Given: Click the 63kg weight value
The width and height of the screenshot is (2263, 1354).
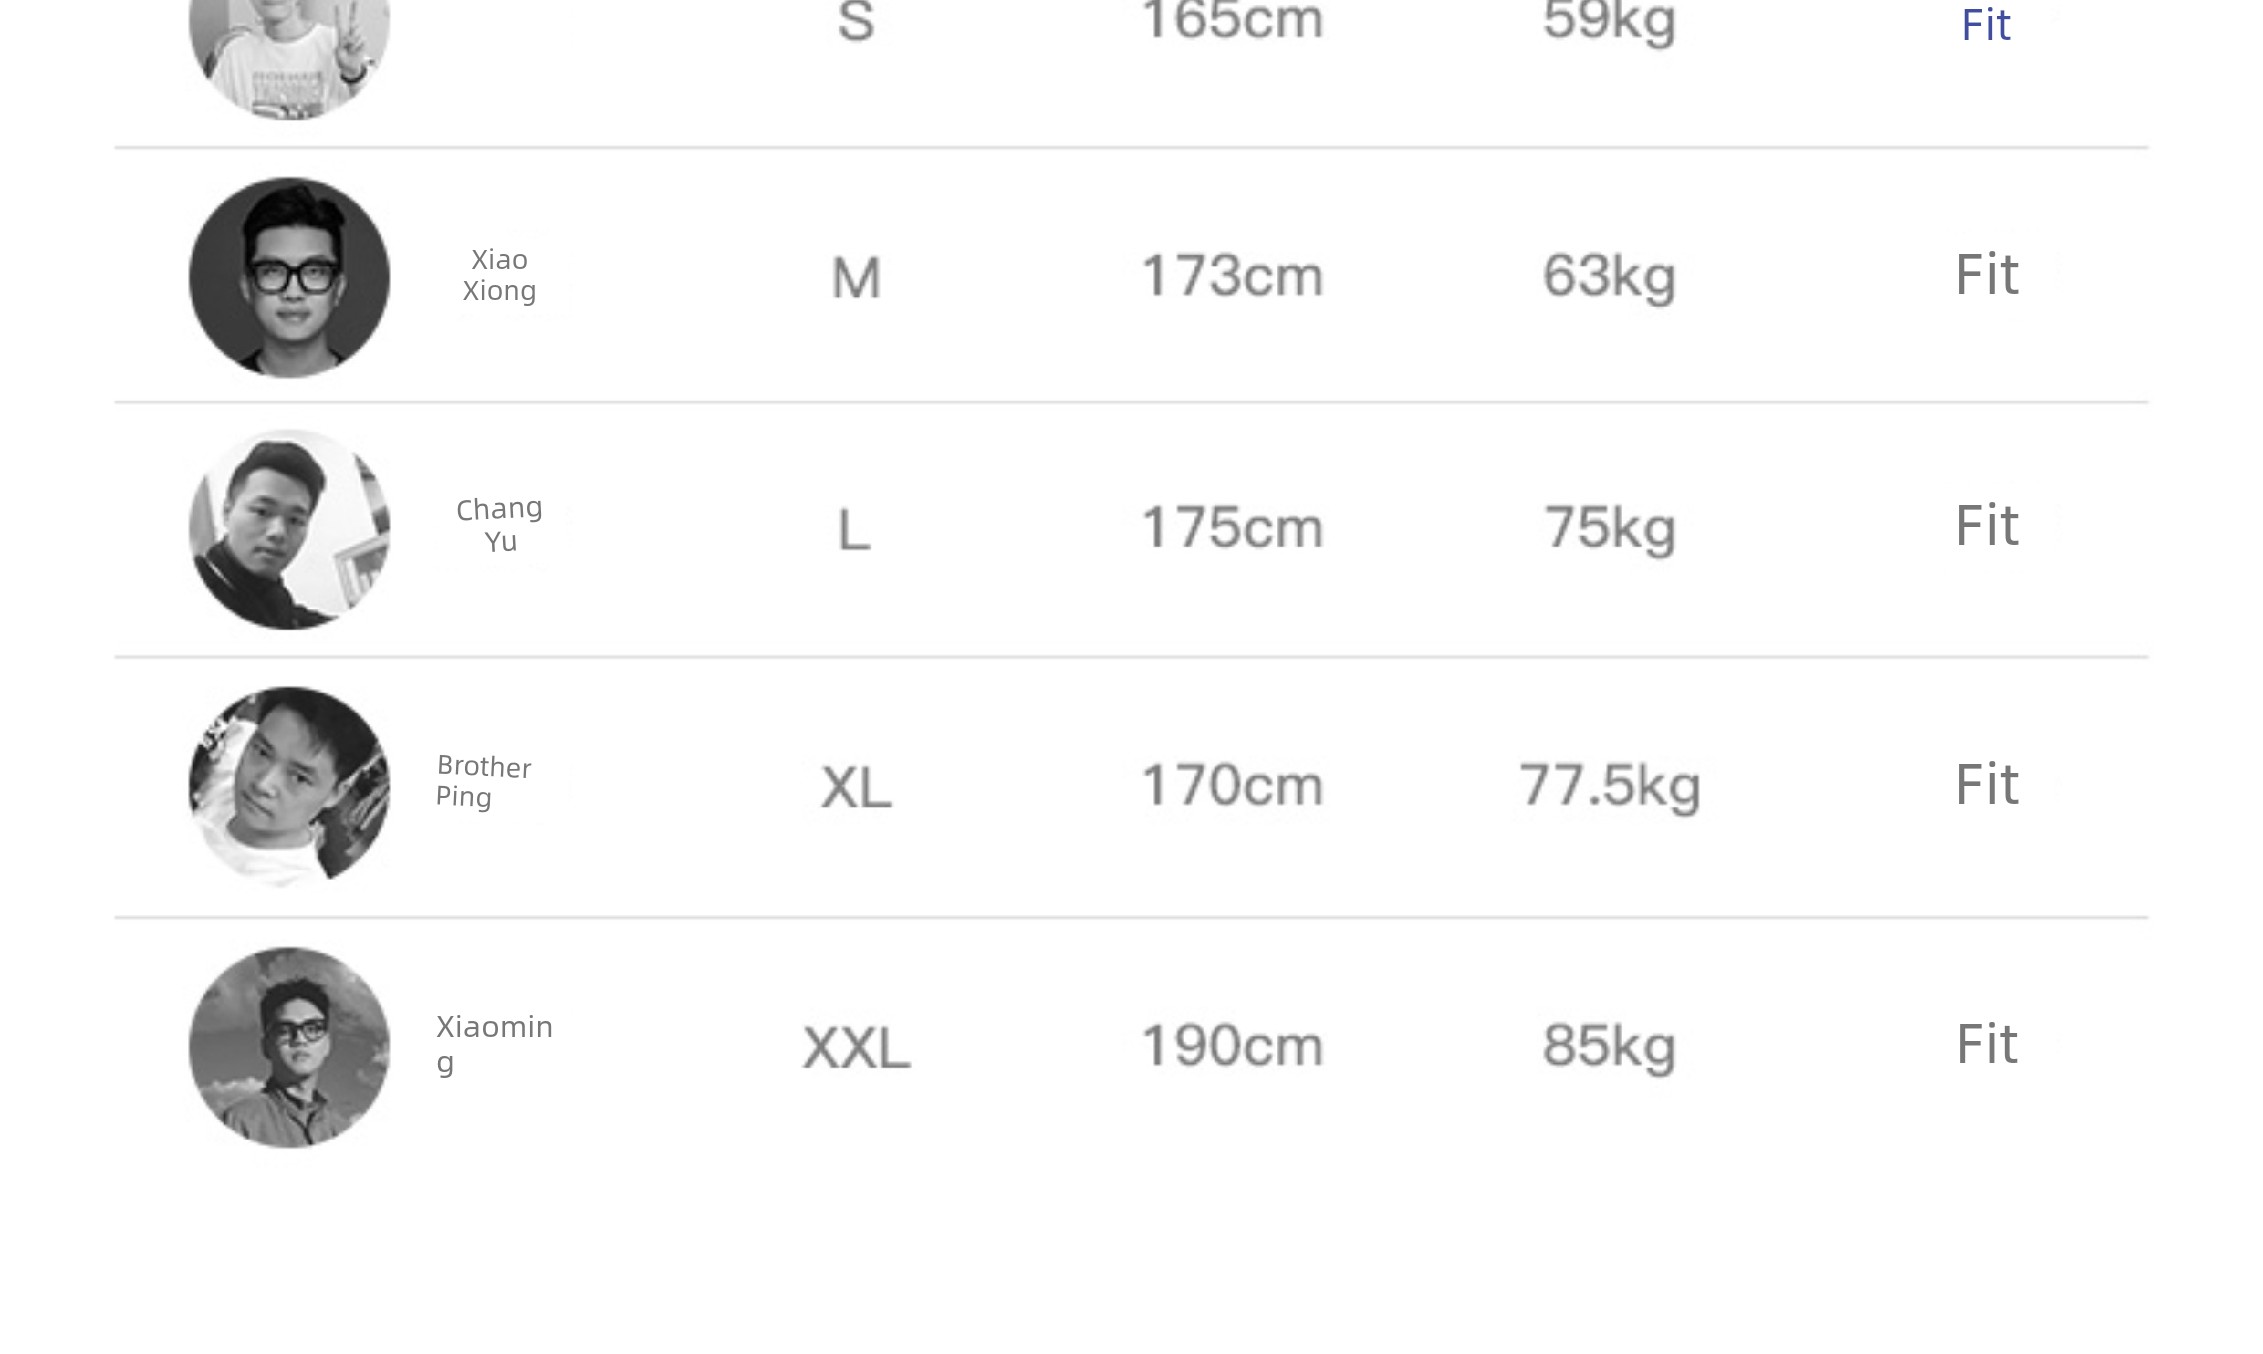Looking at the screenshot, I should point(1609,276).
